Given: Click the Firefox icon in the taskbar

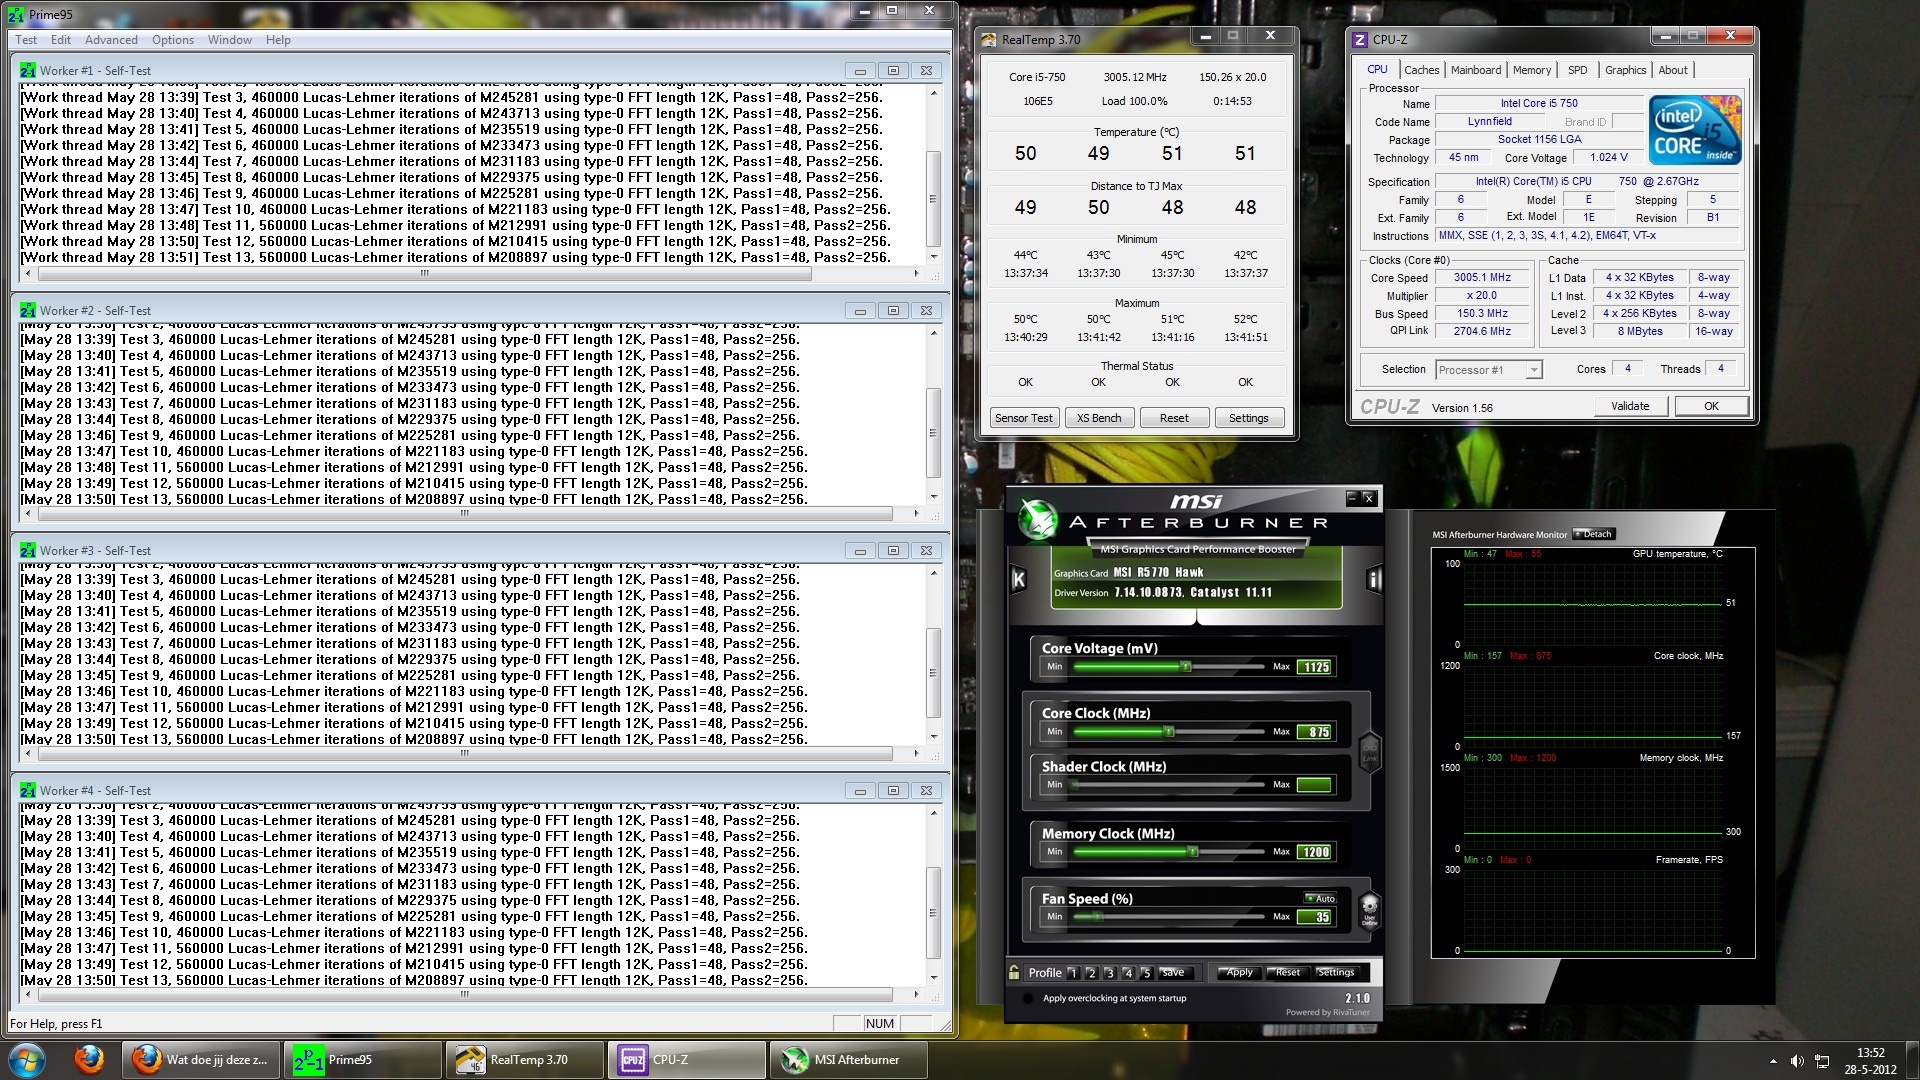Looking at the screenshot, I should tap(89, 1059).
